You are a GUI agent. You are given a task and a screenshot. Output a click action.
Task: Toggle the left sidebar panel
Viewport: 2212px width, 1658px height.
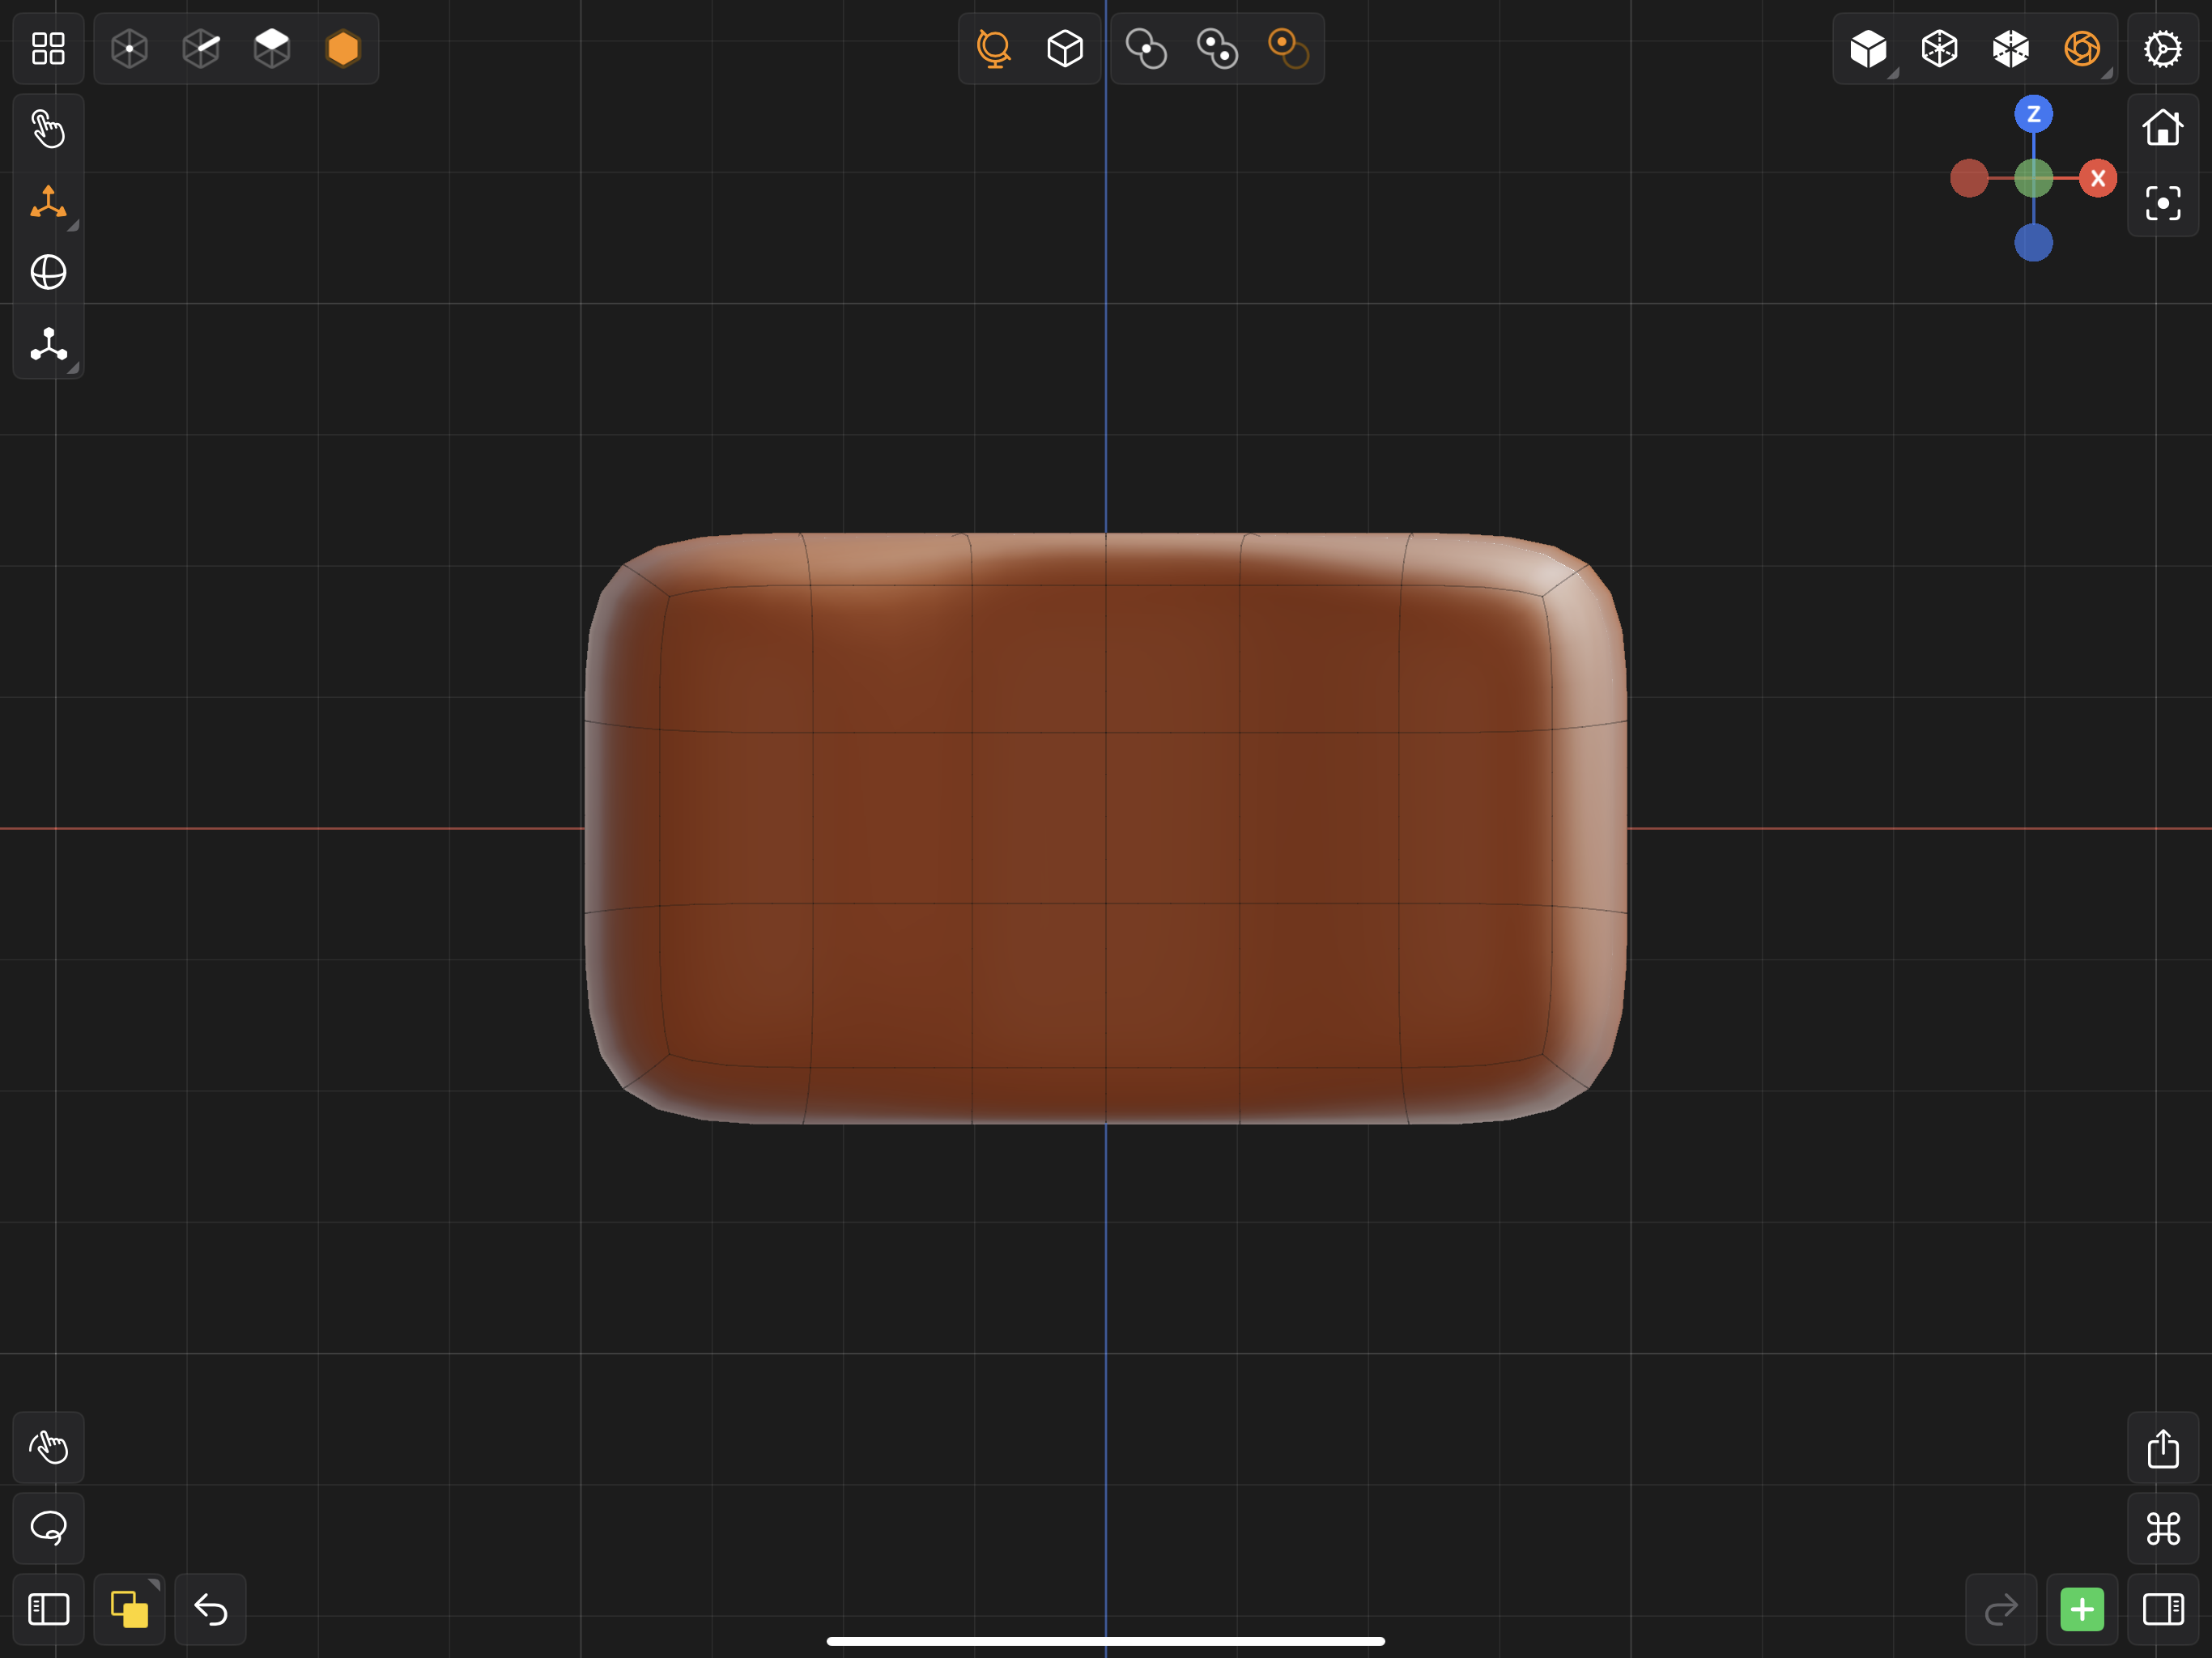click(x=48, y=1609)
